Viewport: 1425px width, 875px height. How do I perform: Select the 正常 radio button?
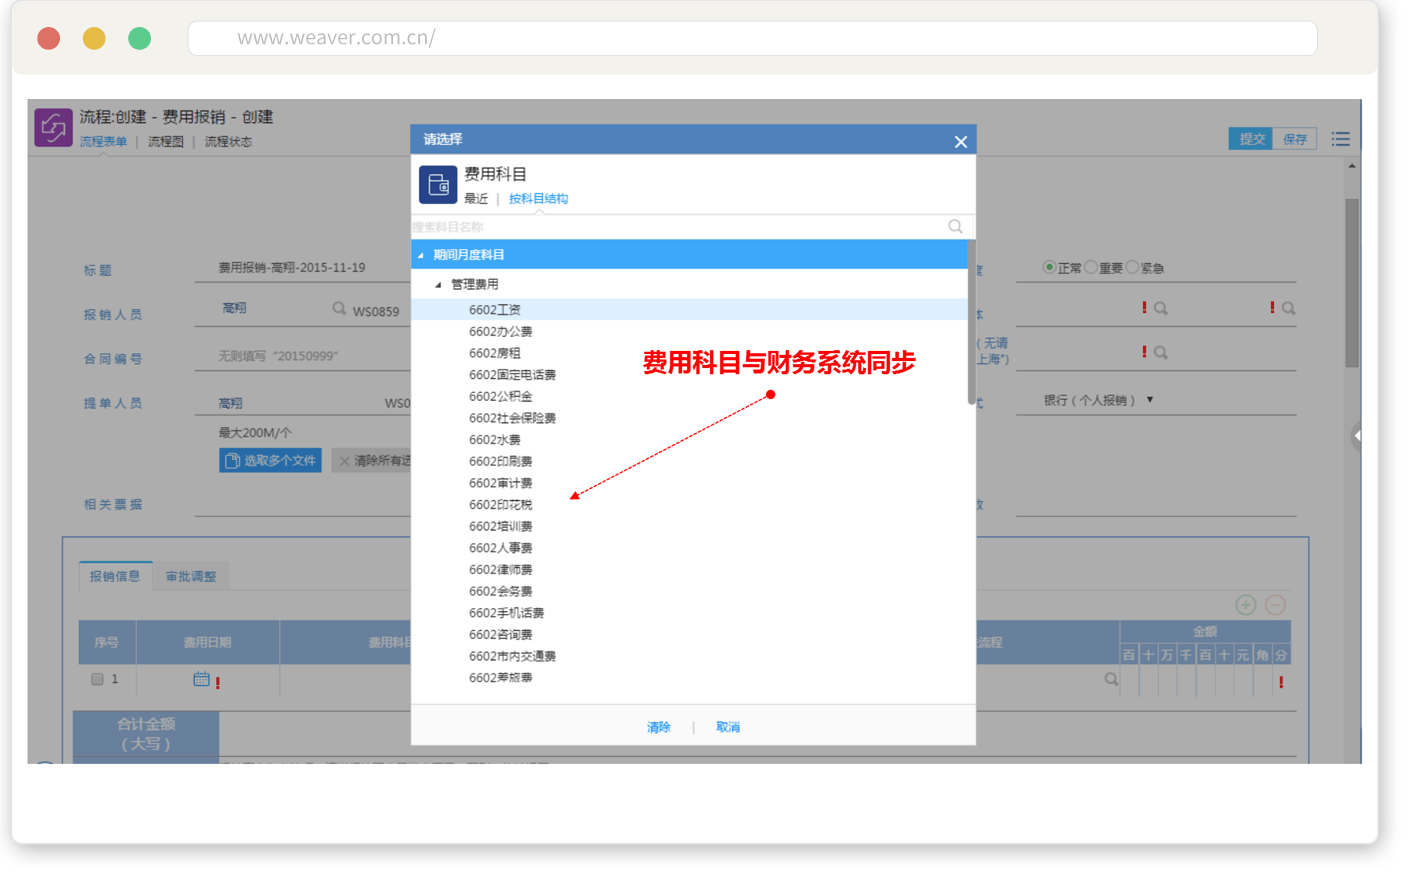pos(1049,267)
